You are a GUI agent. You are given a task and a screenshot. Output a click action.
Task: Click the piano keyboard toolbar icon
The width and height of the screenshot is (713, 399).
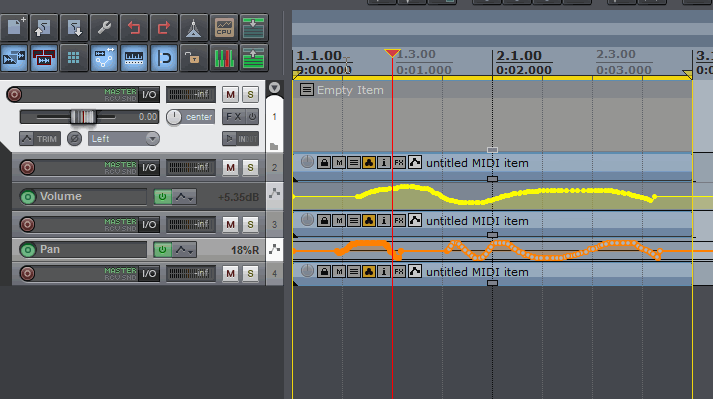(134, 58)
